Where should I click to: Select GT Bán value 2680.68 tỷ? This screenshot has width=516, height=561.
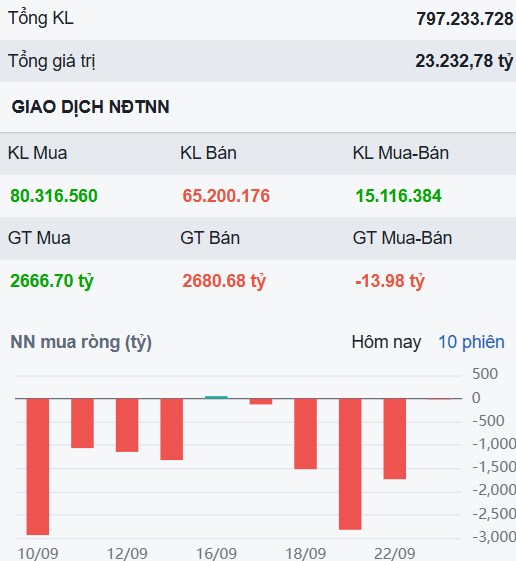tap(224, 281)
